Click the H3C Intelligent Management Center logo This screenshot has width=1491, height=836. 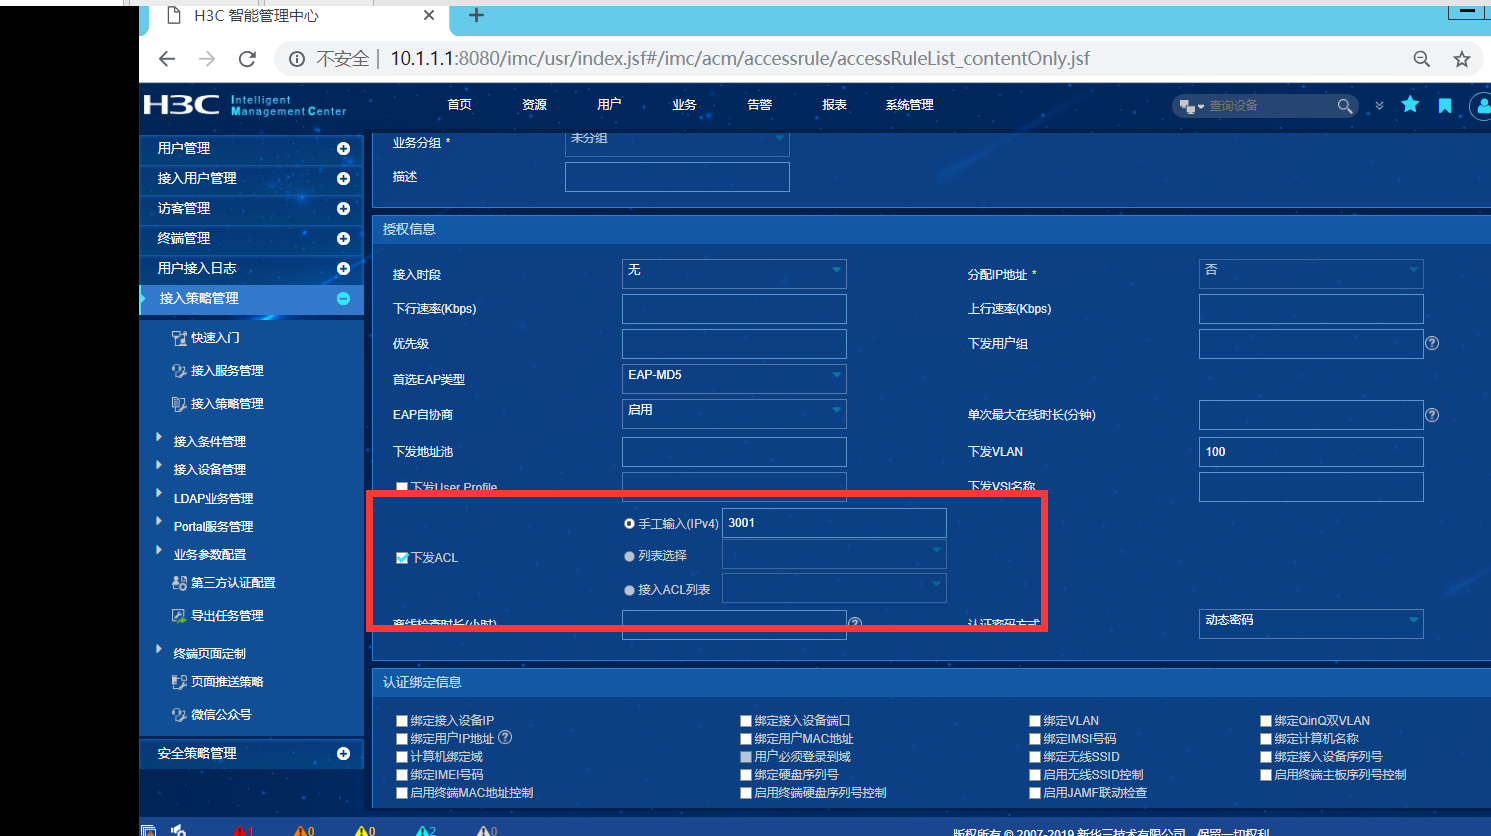click(x=245, y=105)
